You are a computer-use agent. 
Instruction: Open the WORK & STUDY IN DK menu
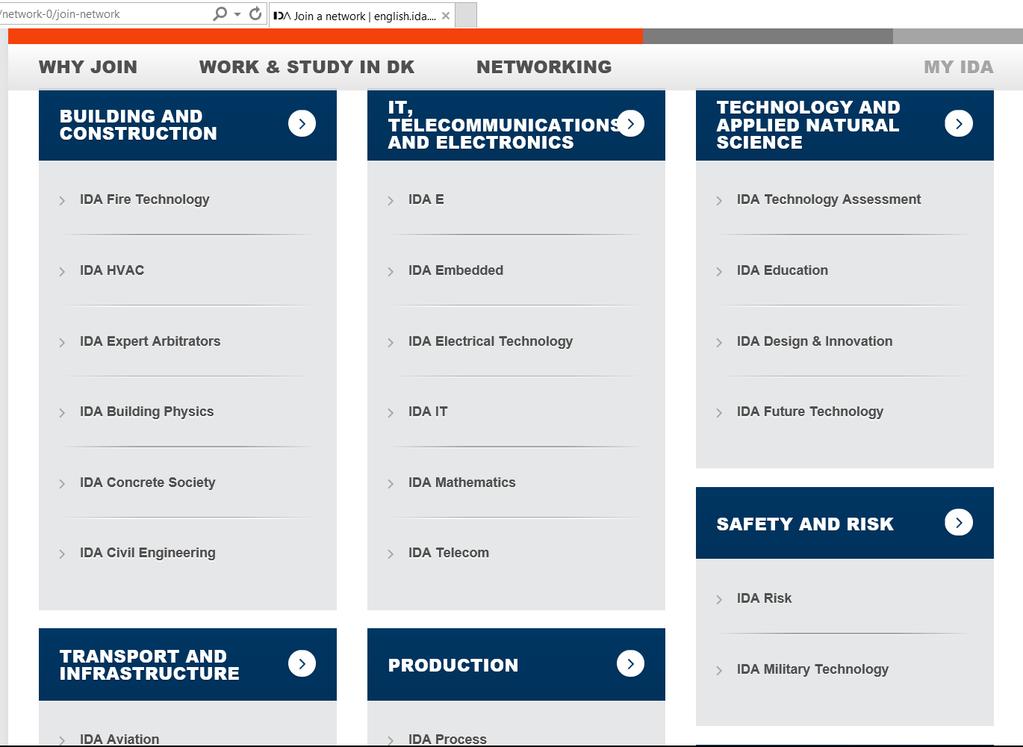tap(307, 67)
